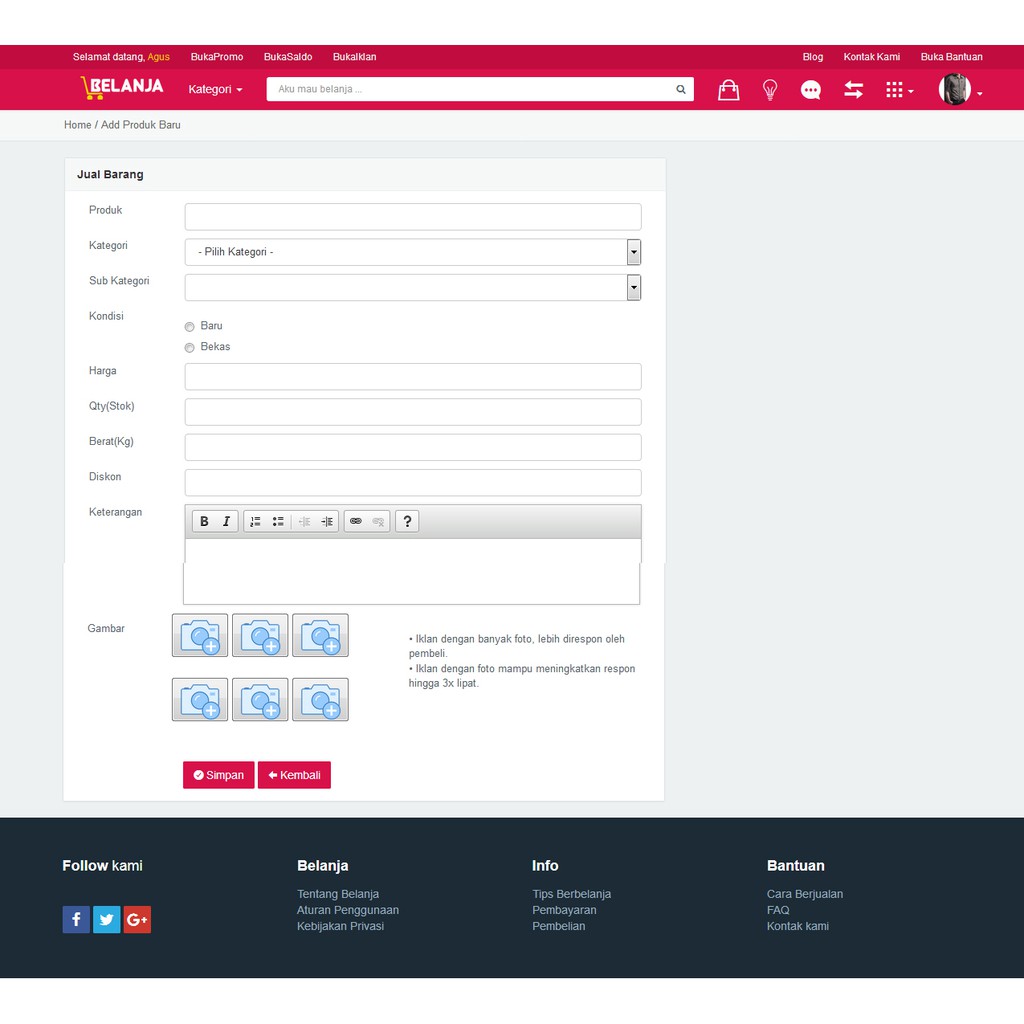Click the Kembali back button
Viewport: 1024px width, 1024px height.
point(295,775)
